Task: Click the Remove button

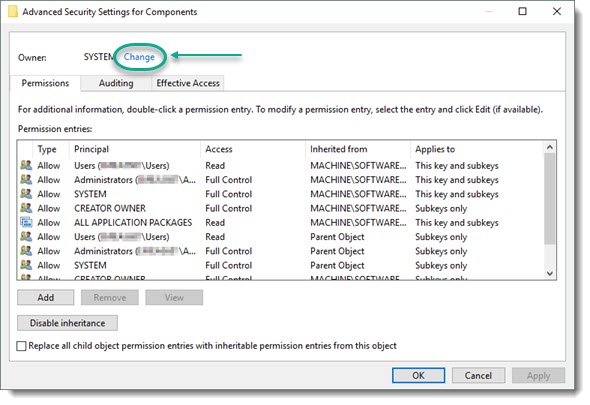Action: (x=110, y=297)
